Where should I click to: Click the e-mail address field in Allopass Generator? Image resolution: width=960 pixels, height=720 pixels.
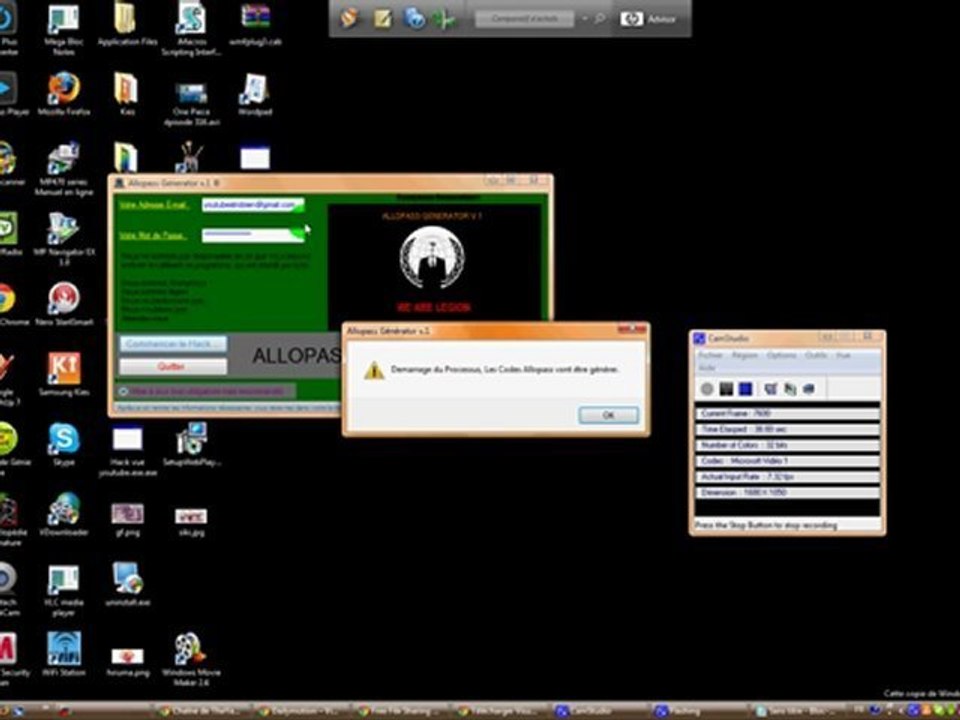pyautogui.click(x=253, y=204)
